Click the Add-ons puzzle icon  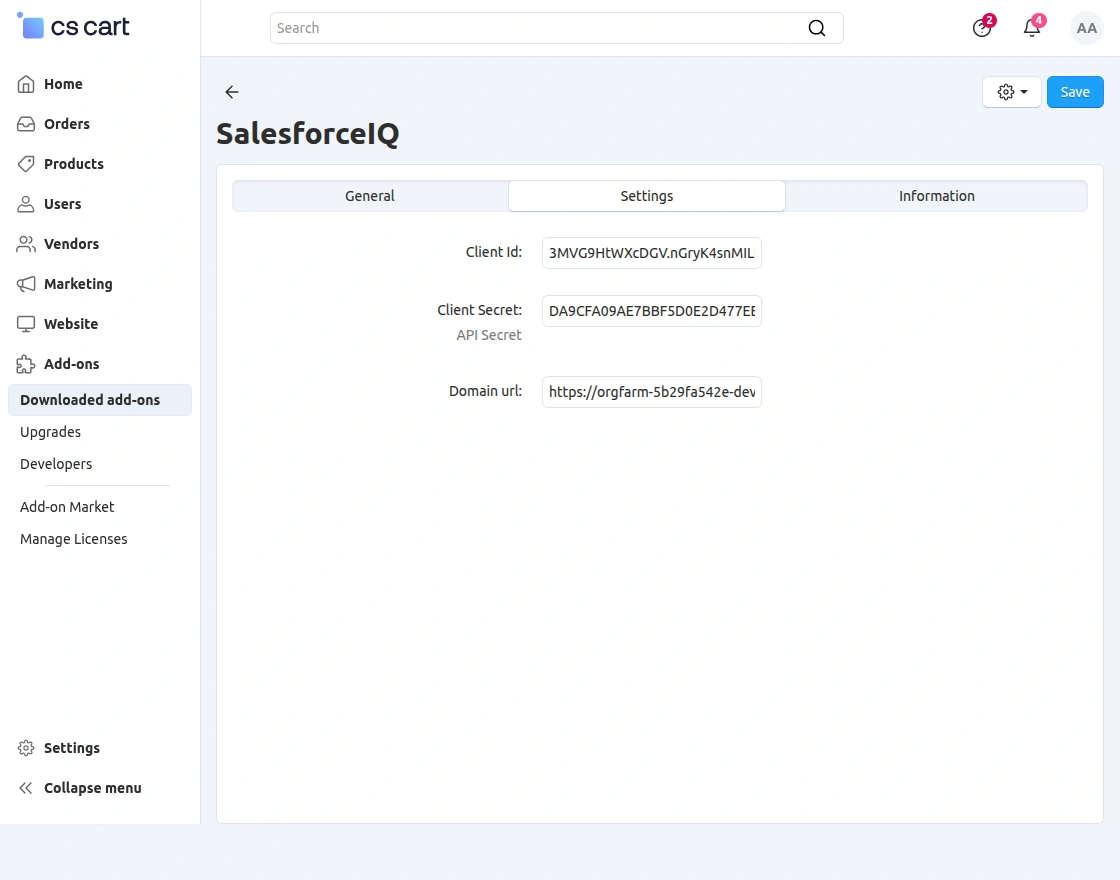point(26,364)
